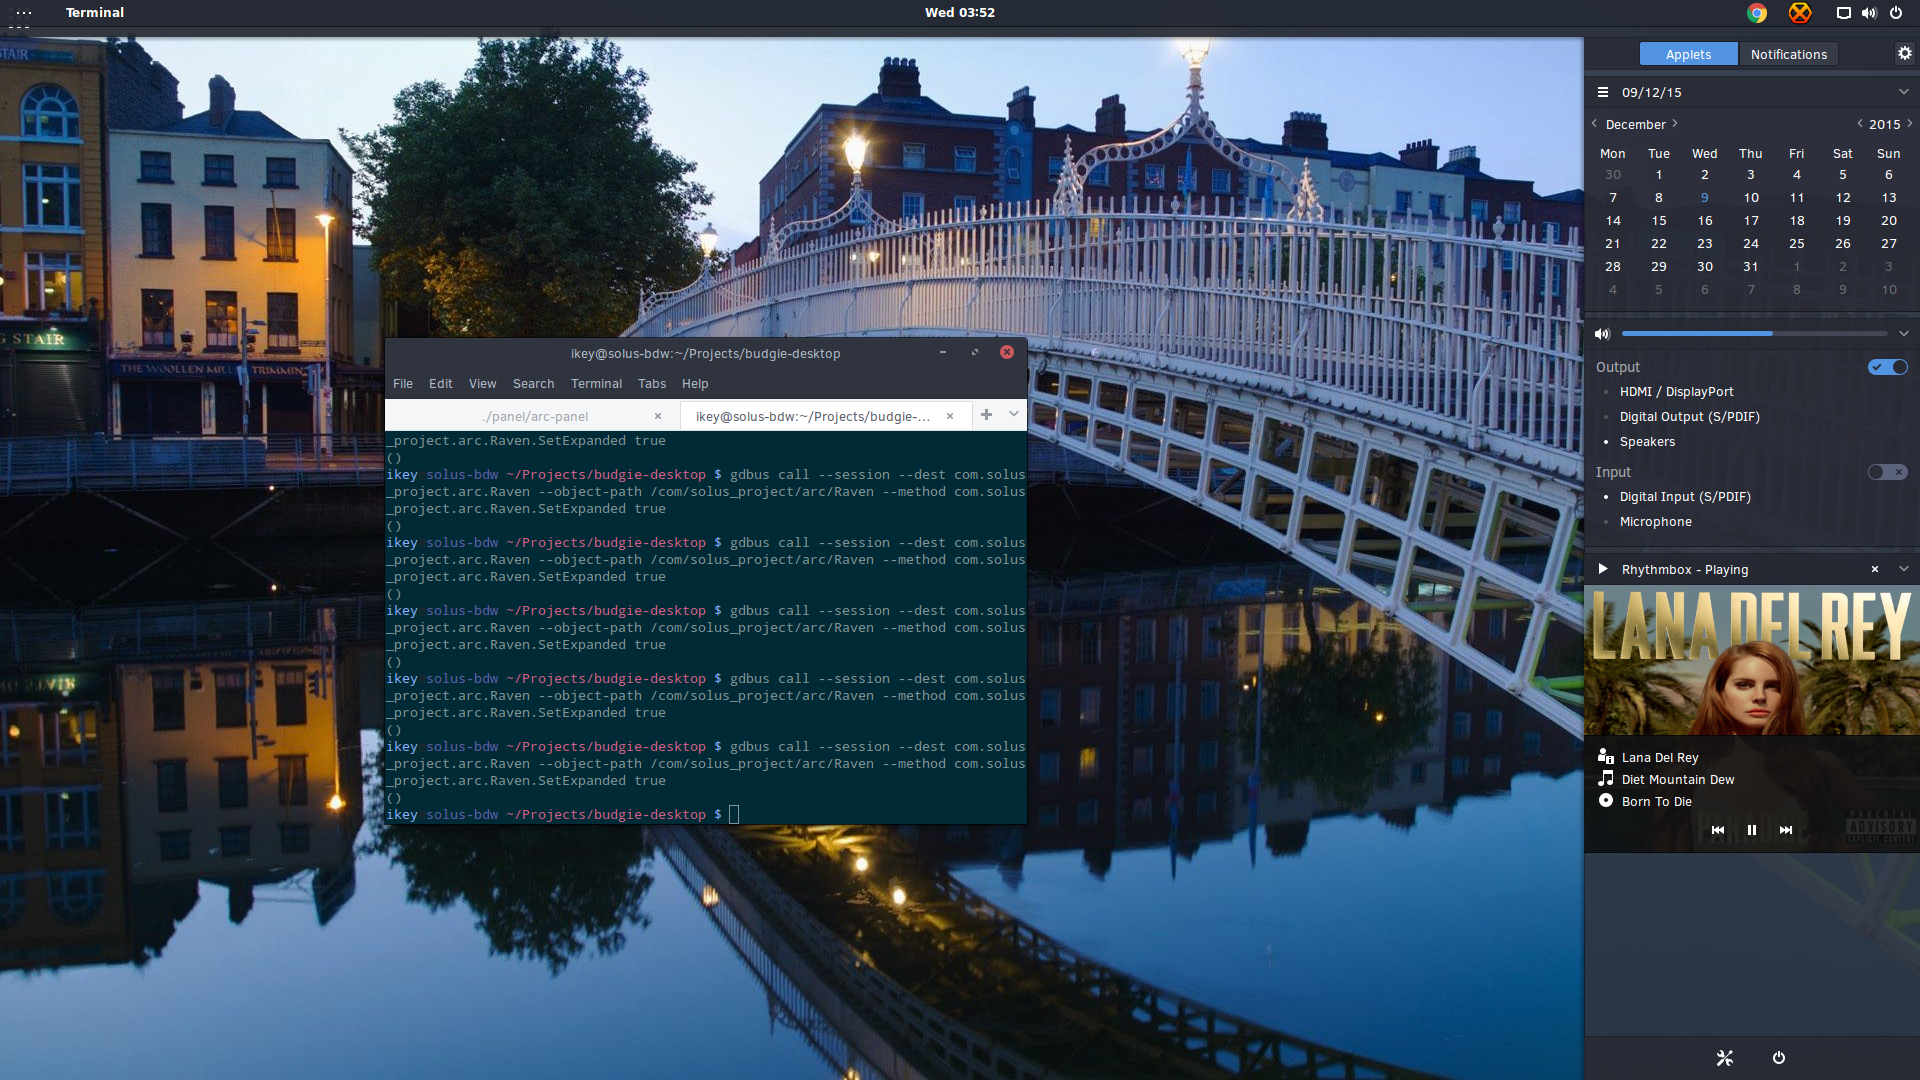Click the power button at Raven bottom

[x=1779, y=1058]
